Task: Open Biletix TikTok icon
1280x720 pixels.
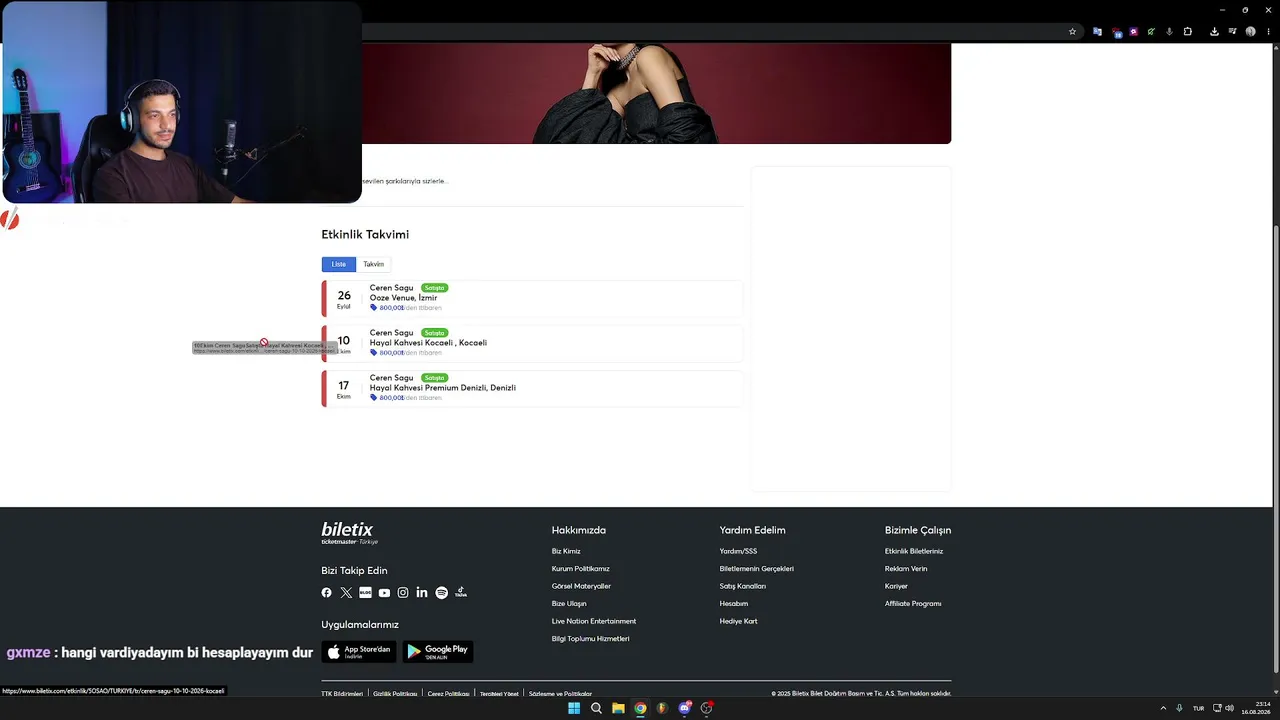Action: coord(461,593)
